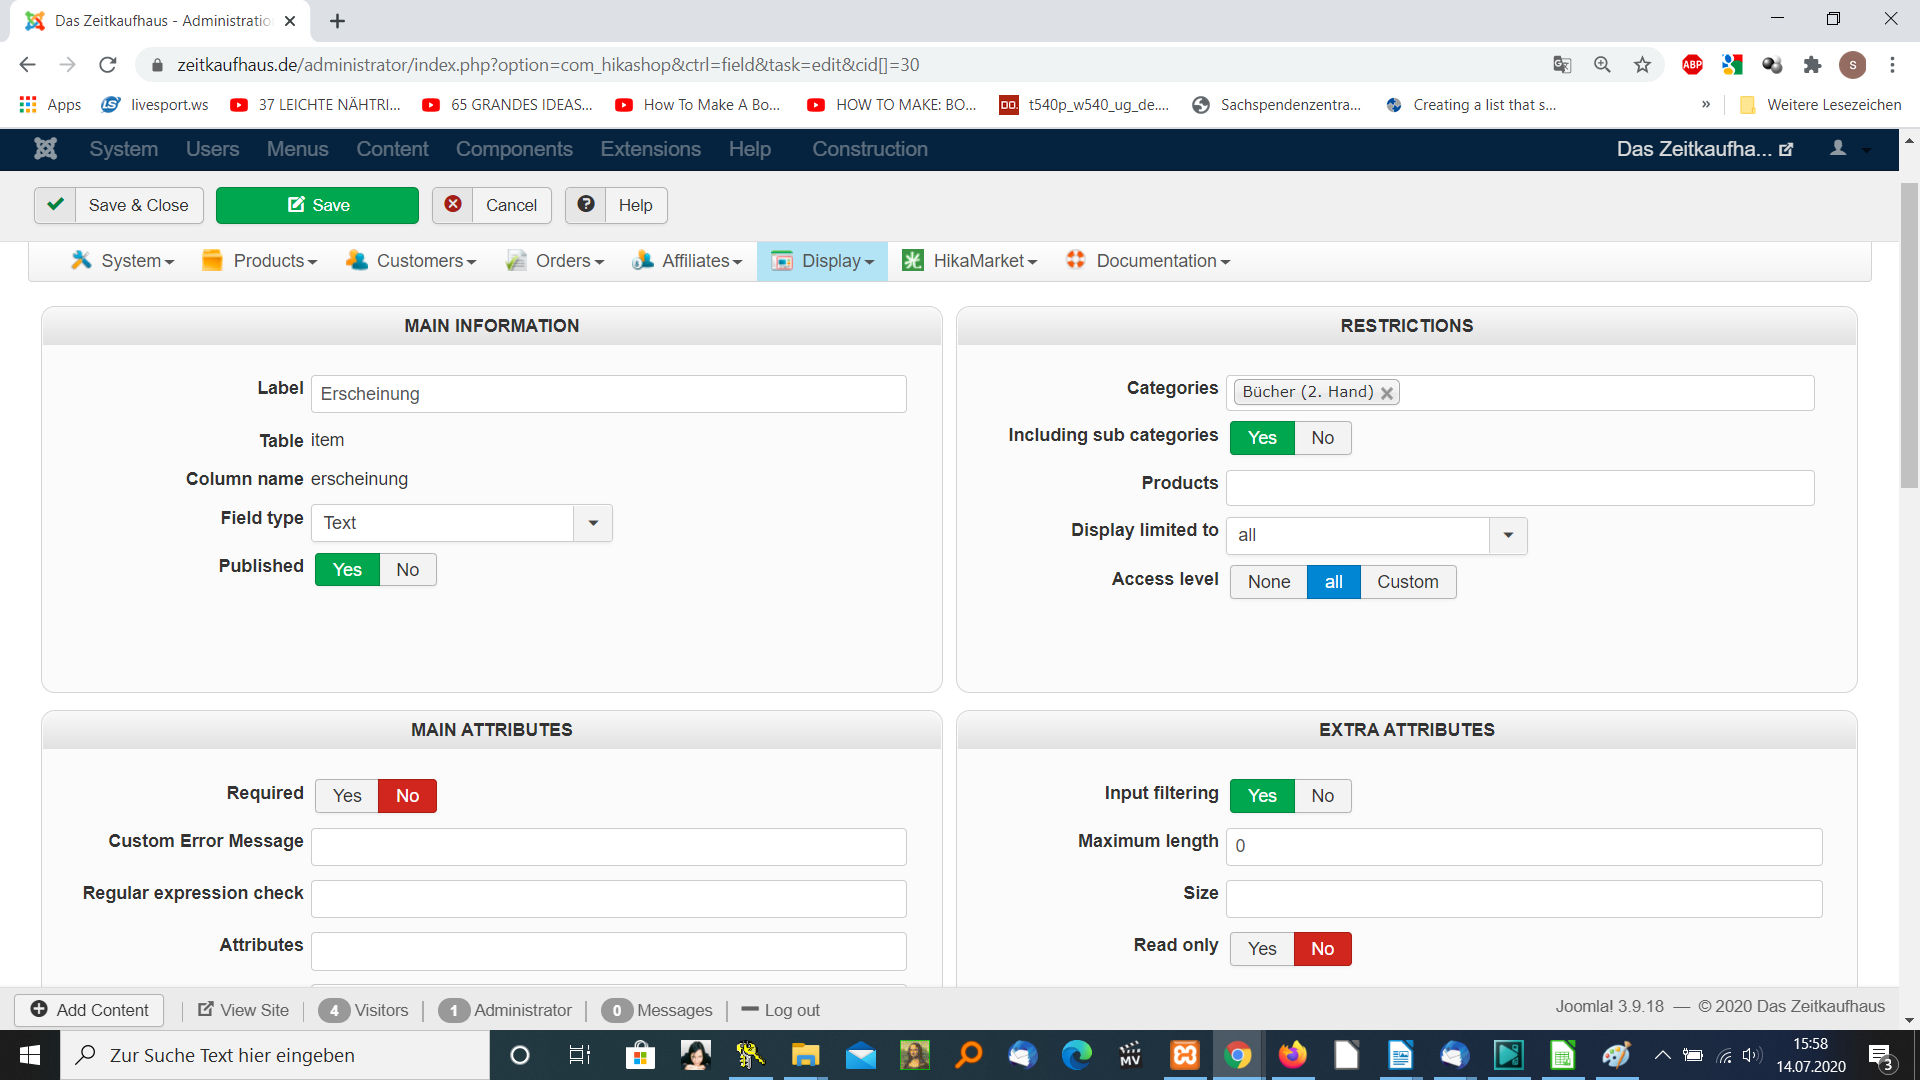Set Read only to Yes

(1261, 949)
